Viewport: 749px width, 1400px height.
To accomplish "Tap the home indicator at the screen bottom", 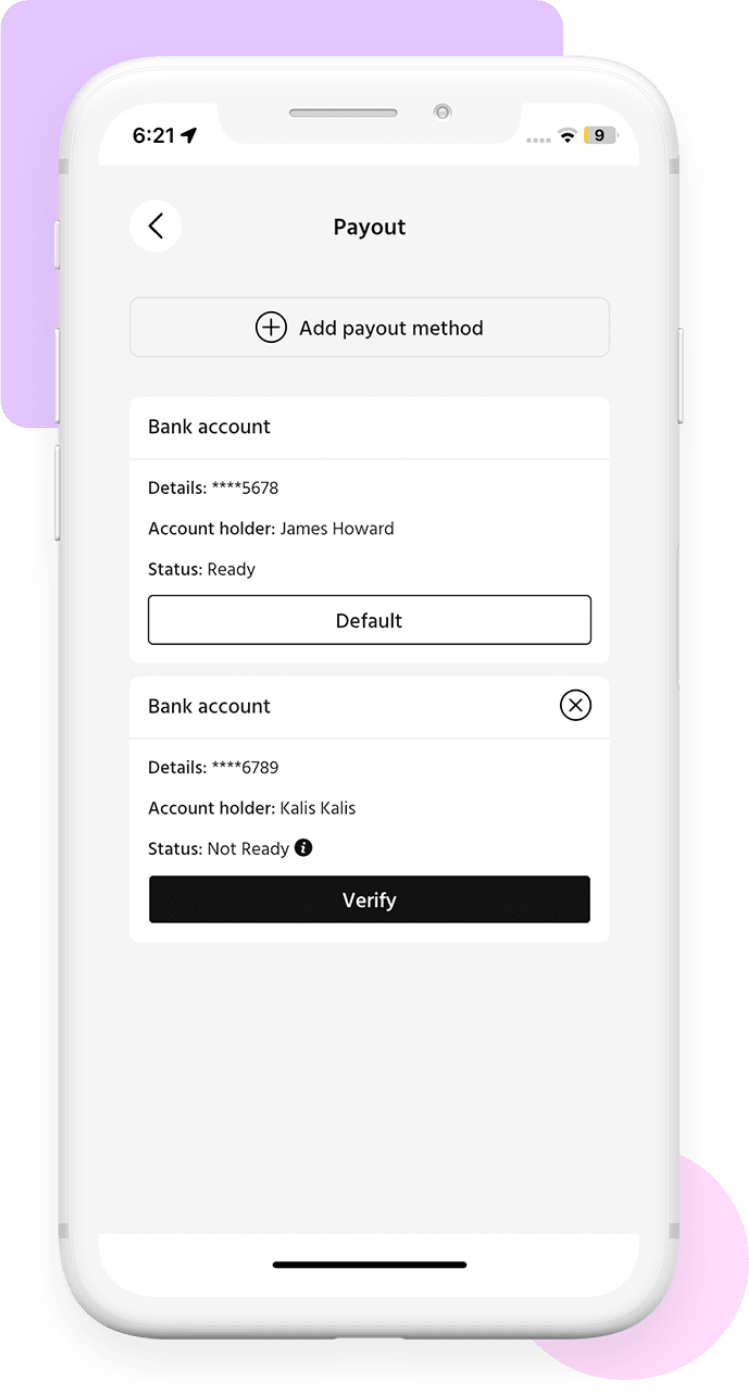I will point(369,1265).
